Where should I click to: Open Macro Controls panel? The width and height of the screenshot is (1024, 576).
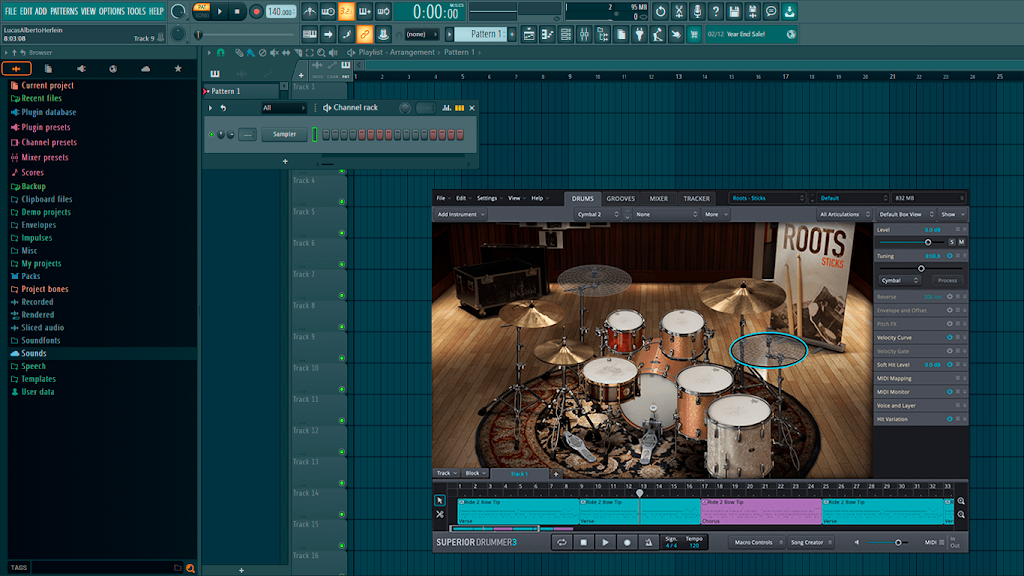click(756, 542)
